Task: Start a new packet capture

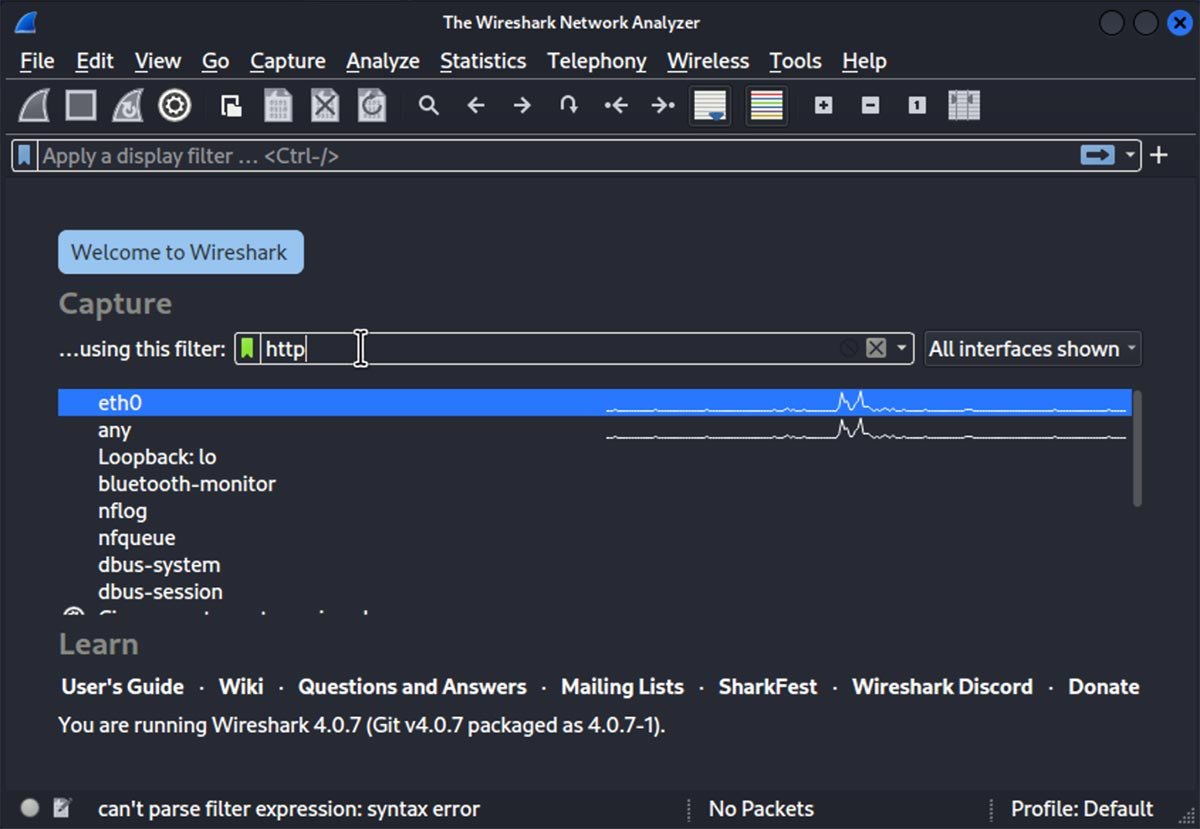Action: tap(33, 105)
